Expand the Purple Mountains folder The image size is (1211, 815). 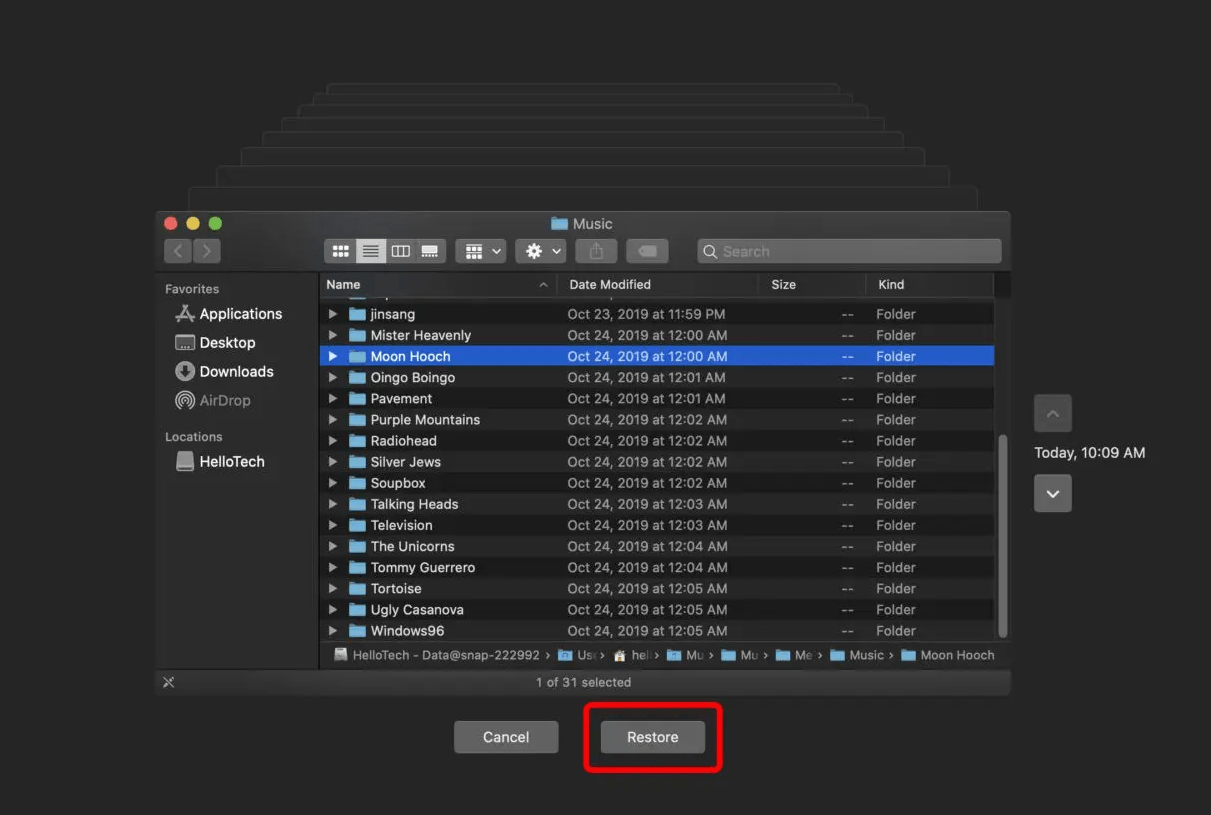[333, 420]
